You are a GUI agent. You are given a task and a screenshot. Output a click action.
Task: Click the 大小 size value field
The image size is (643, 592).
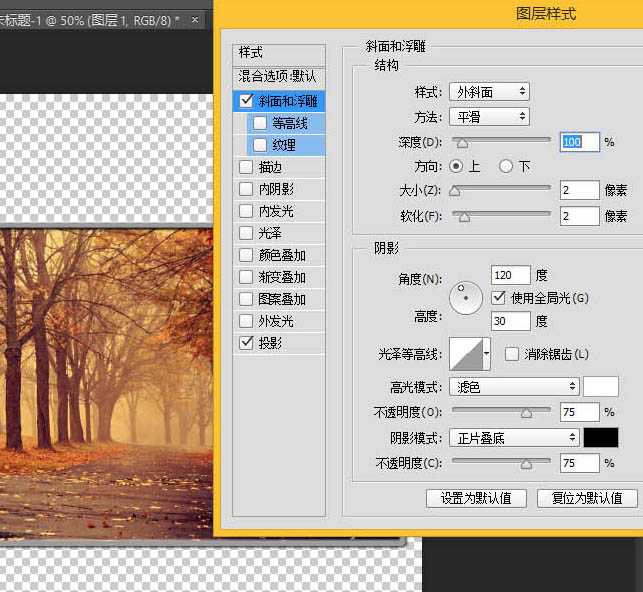pos(579,190)
